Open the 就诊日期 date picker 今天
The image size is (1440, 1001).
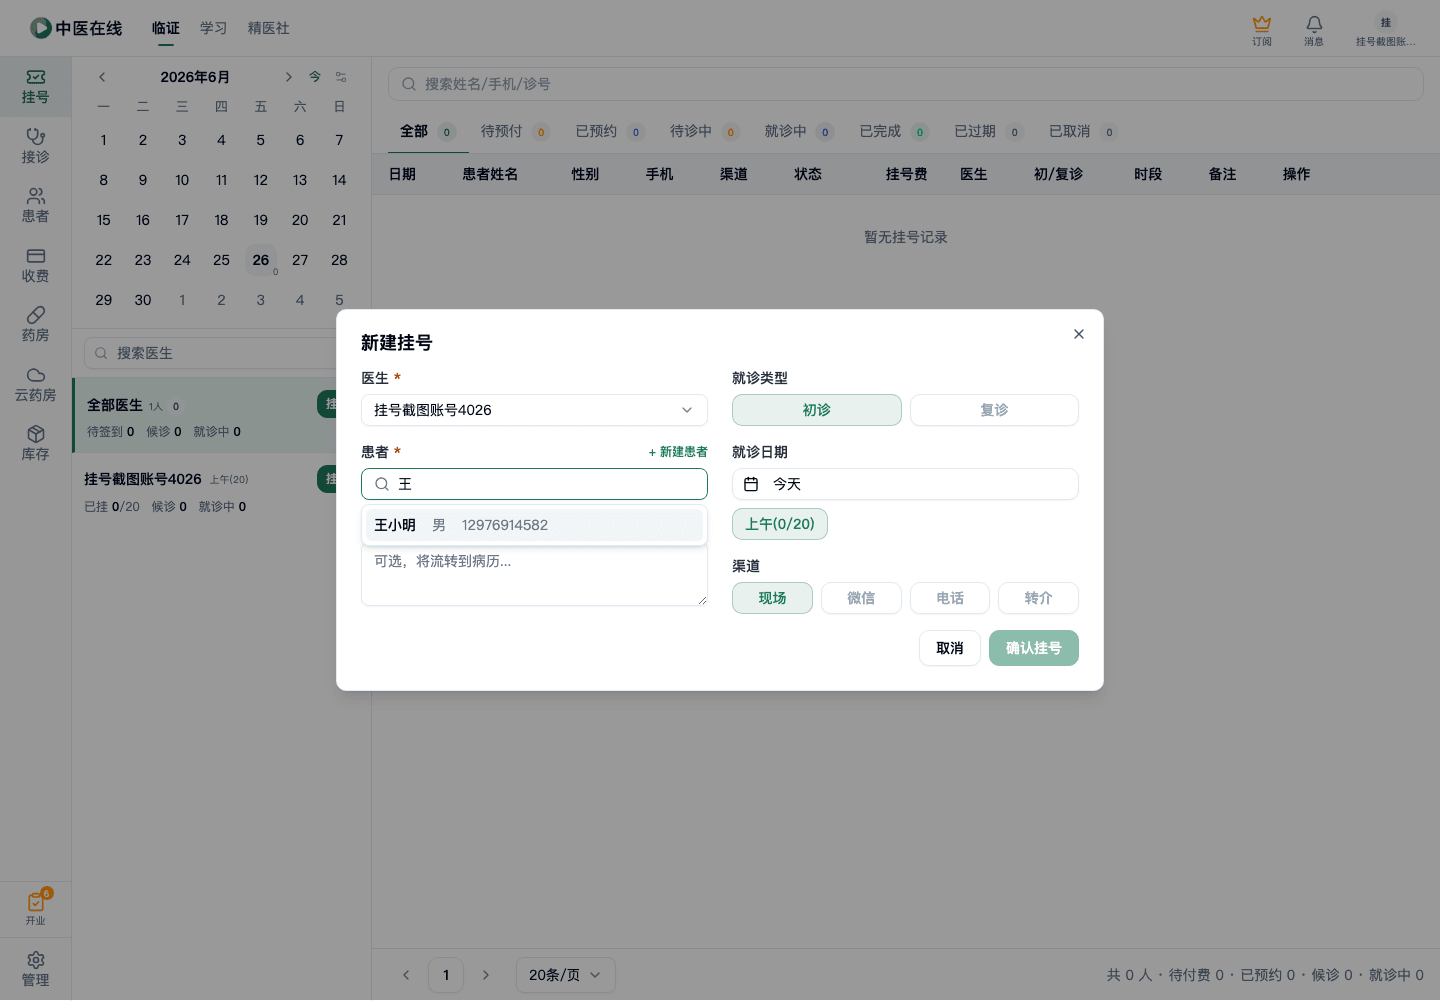[905, 484]
